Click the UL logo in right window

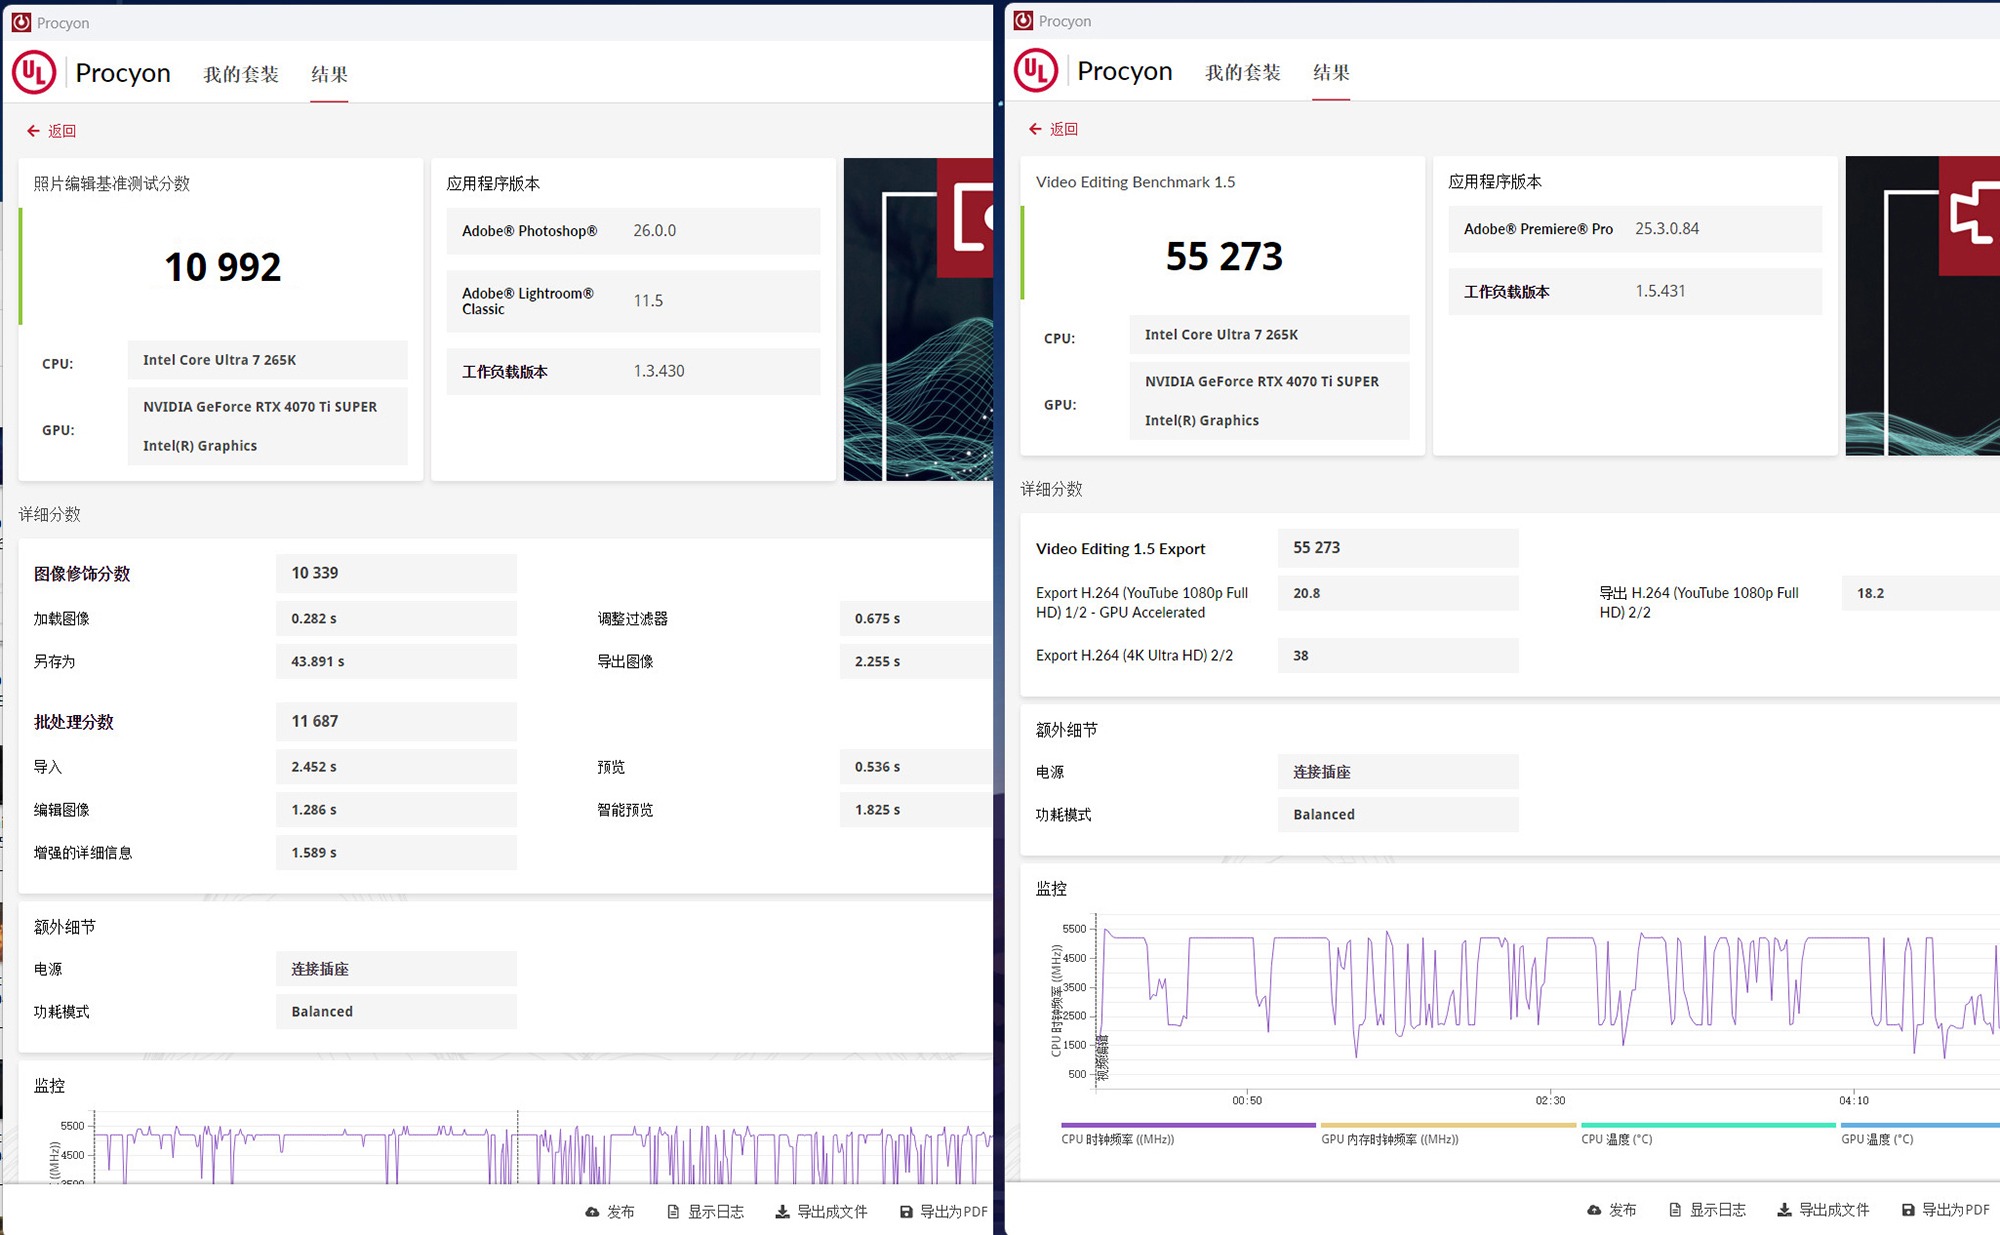coord(1036,71)
